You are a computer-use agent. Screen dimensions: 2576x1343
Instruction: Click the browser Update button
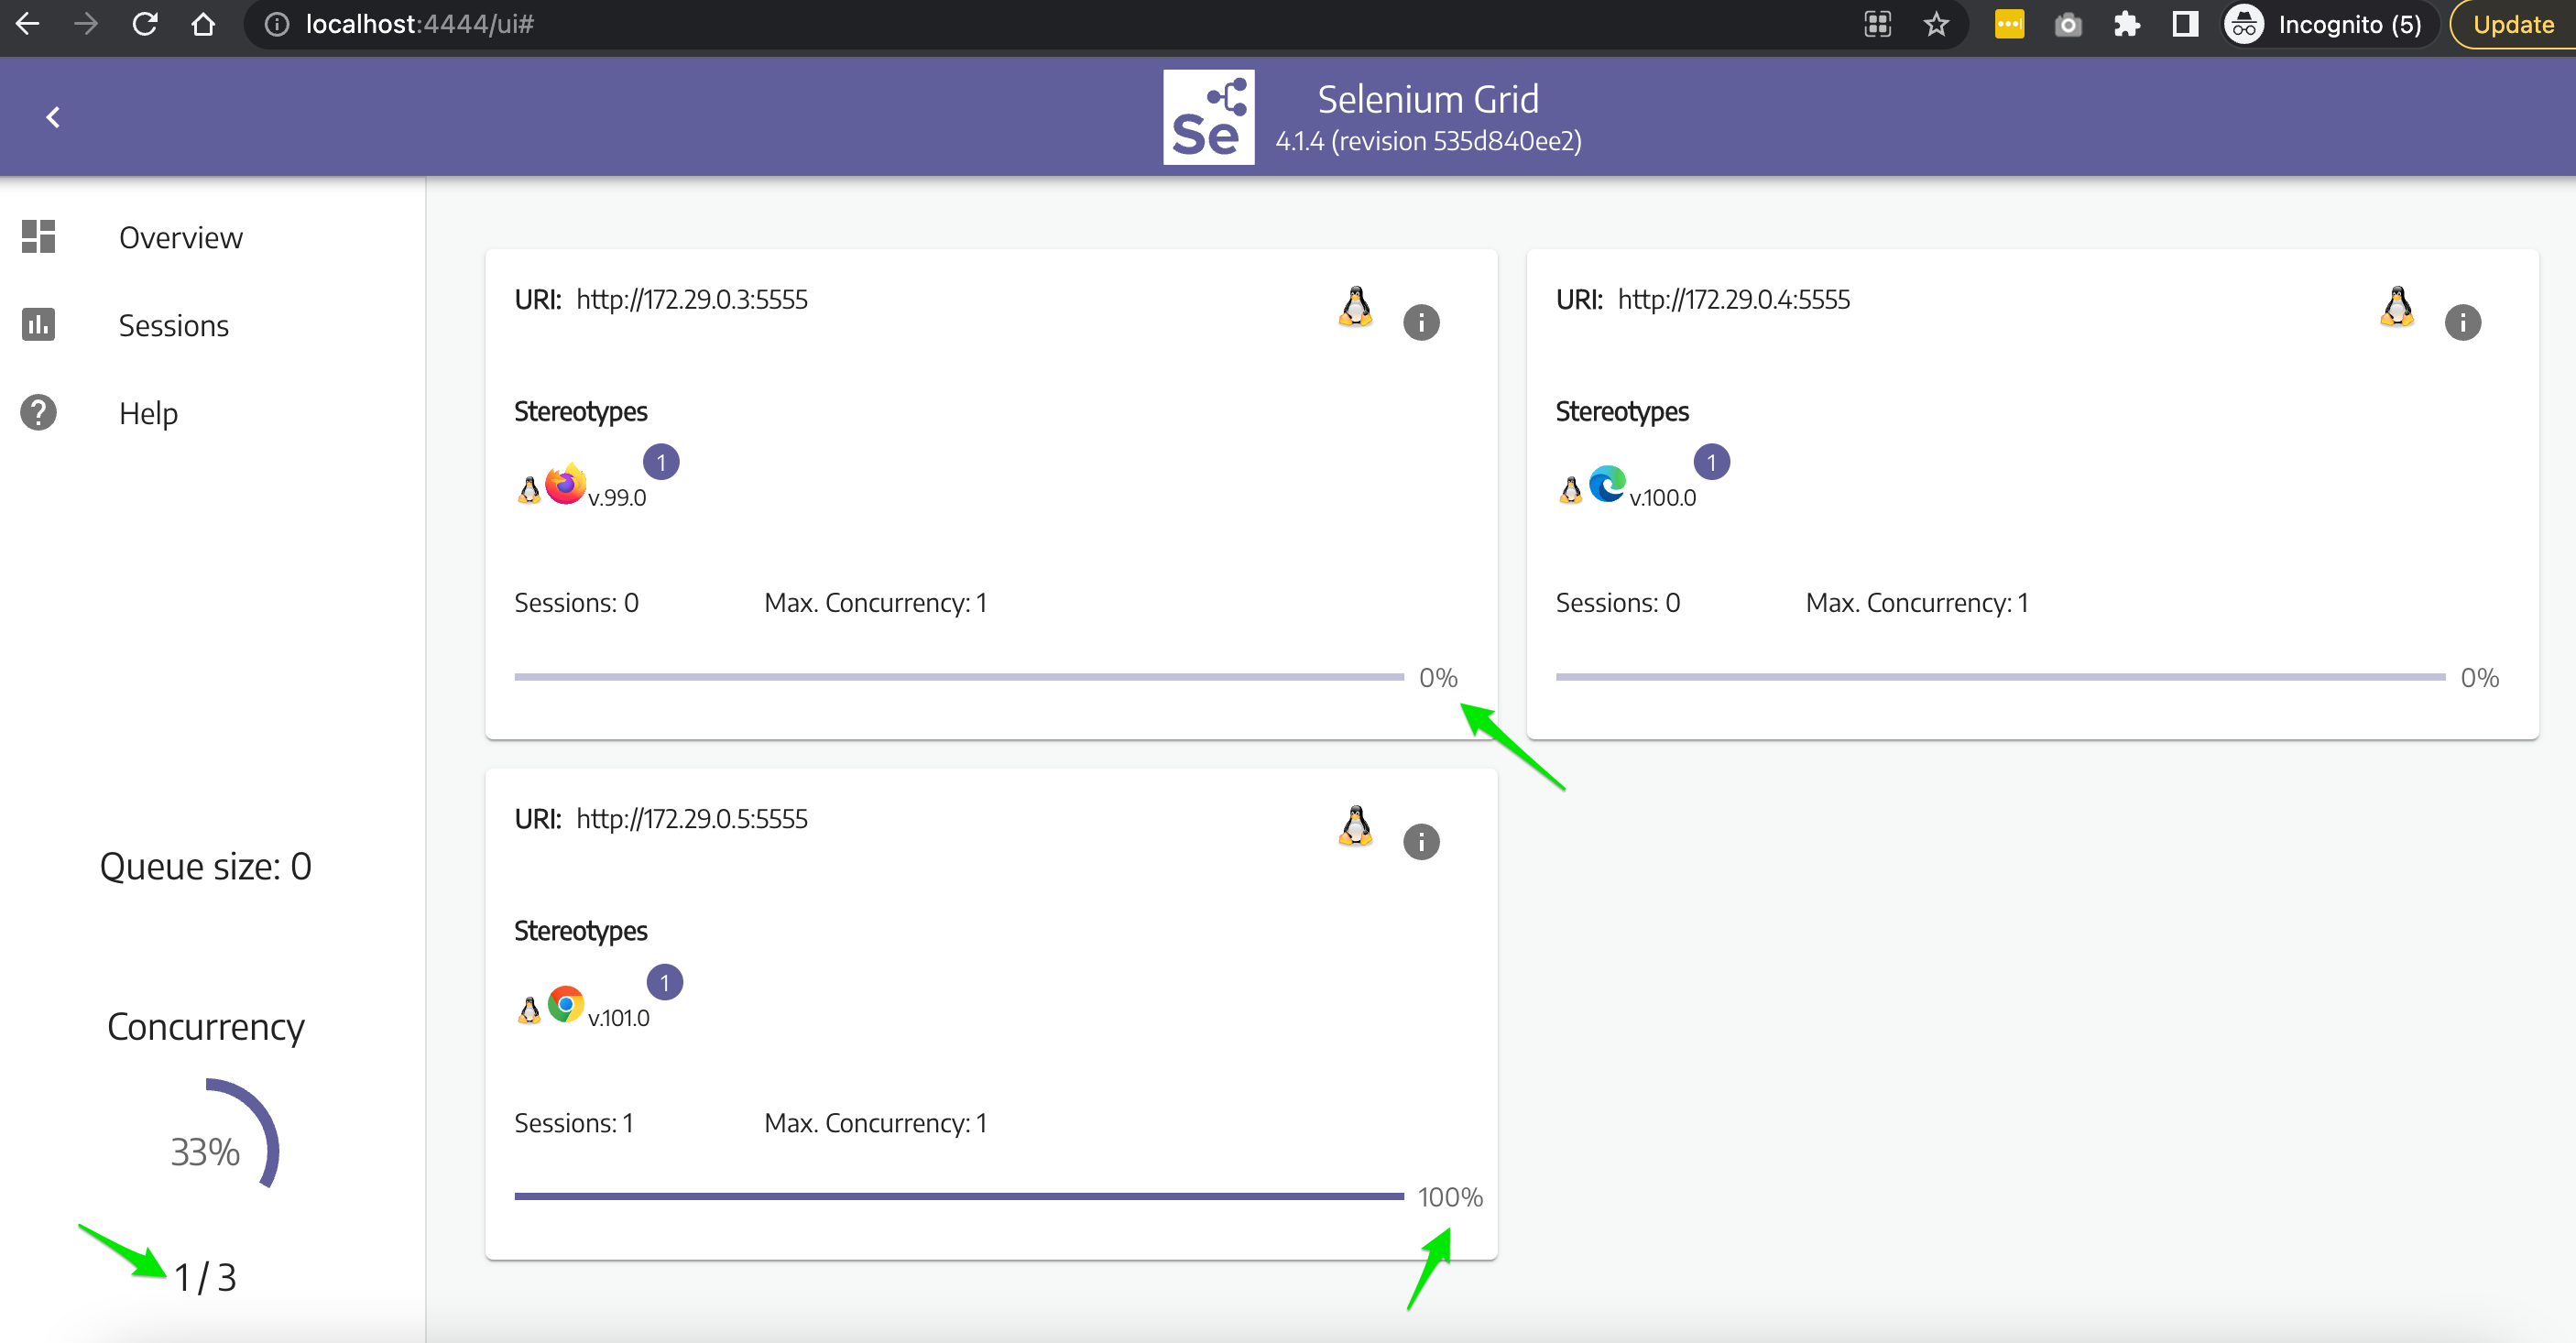(x=2512, y=24)
